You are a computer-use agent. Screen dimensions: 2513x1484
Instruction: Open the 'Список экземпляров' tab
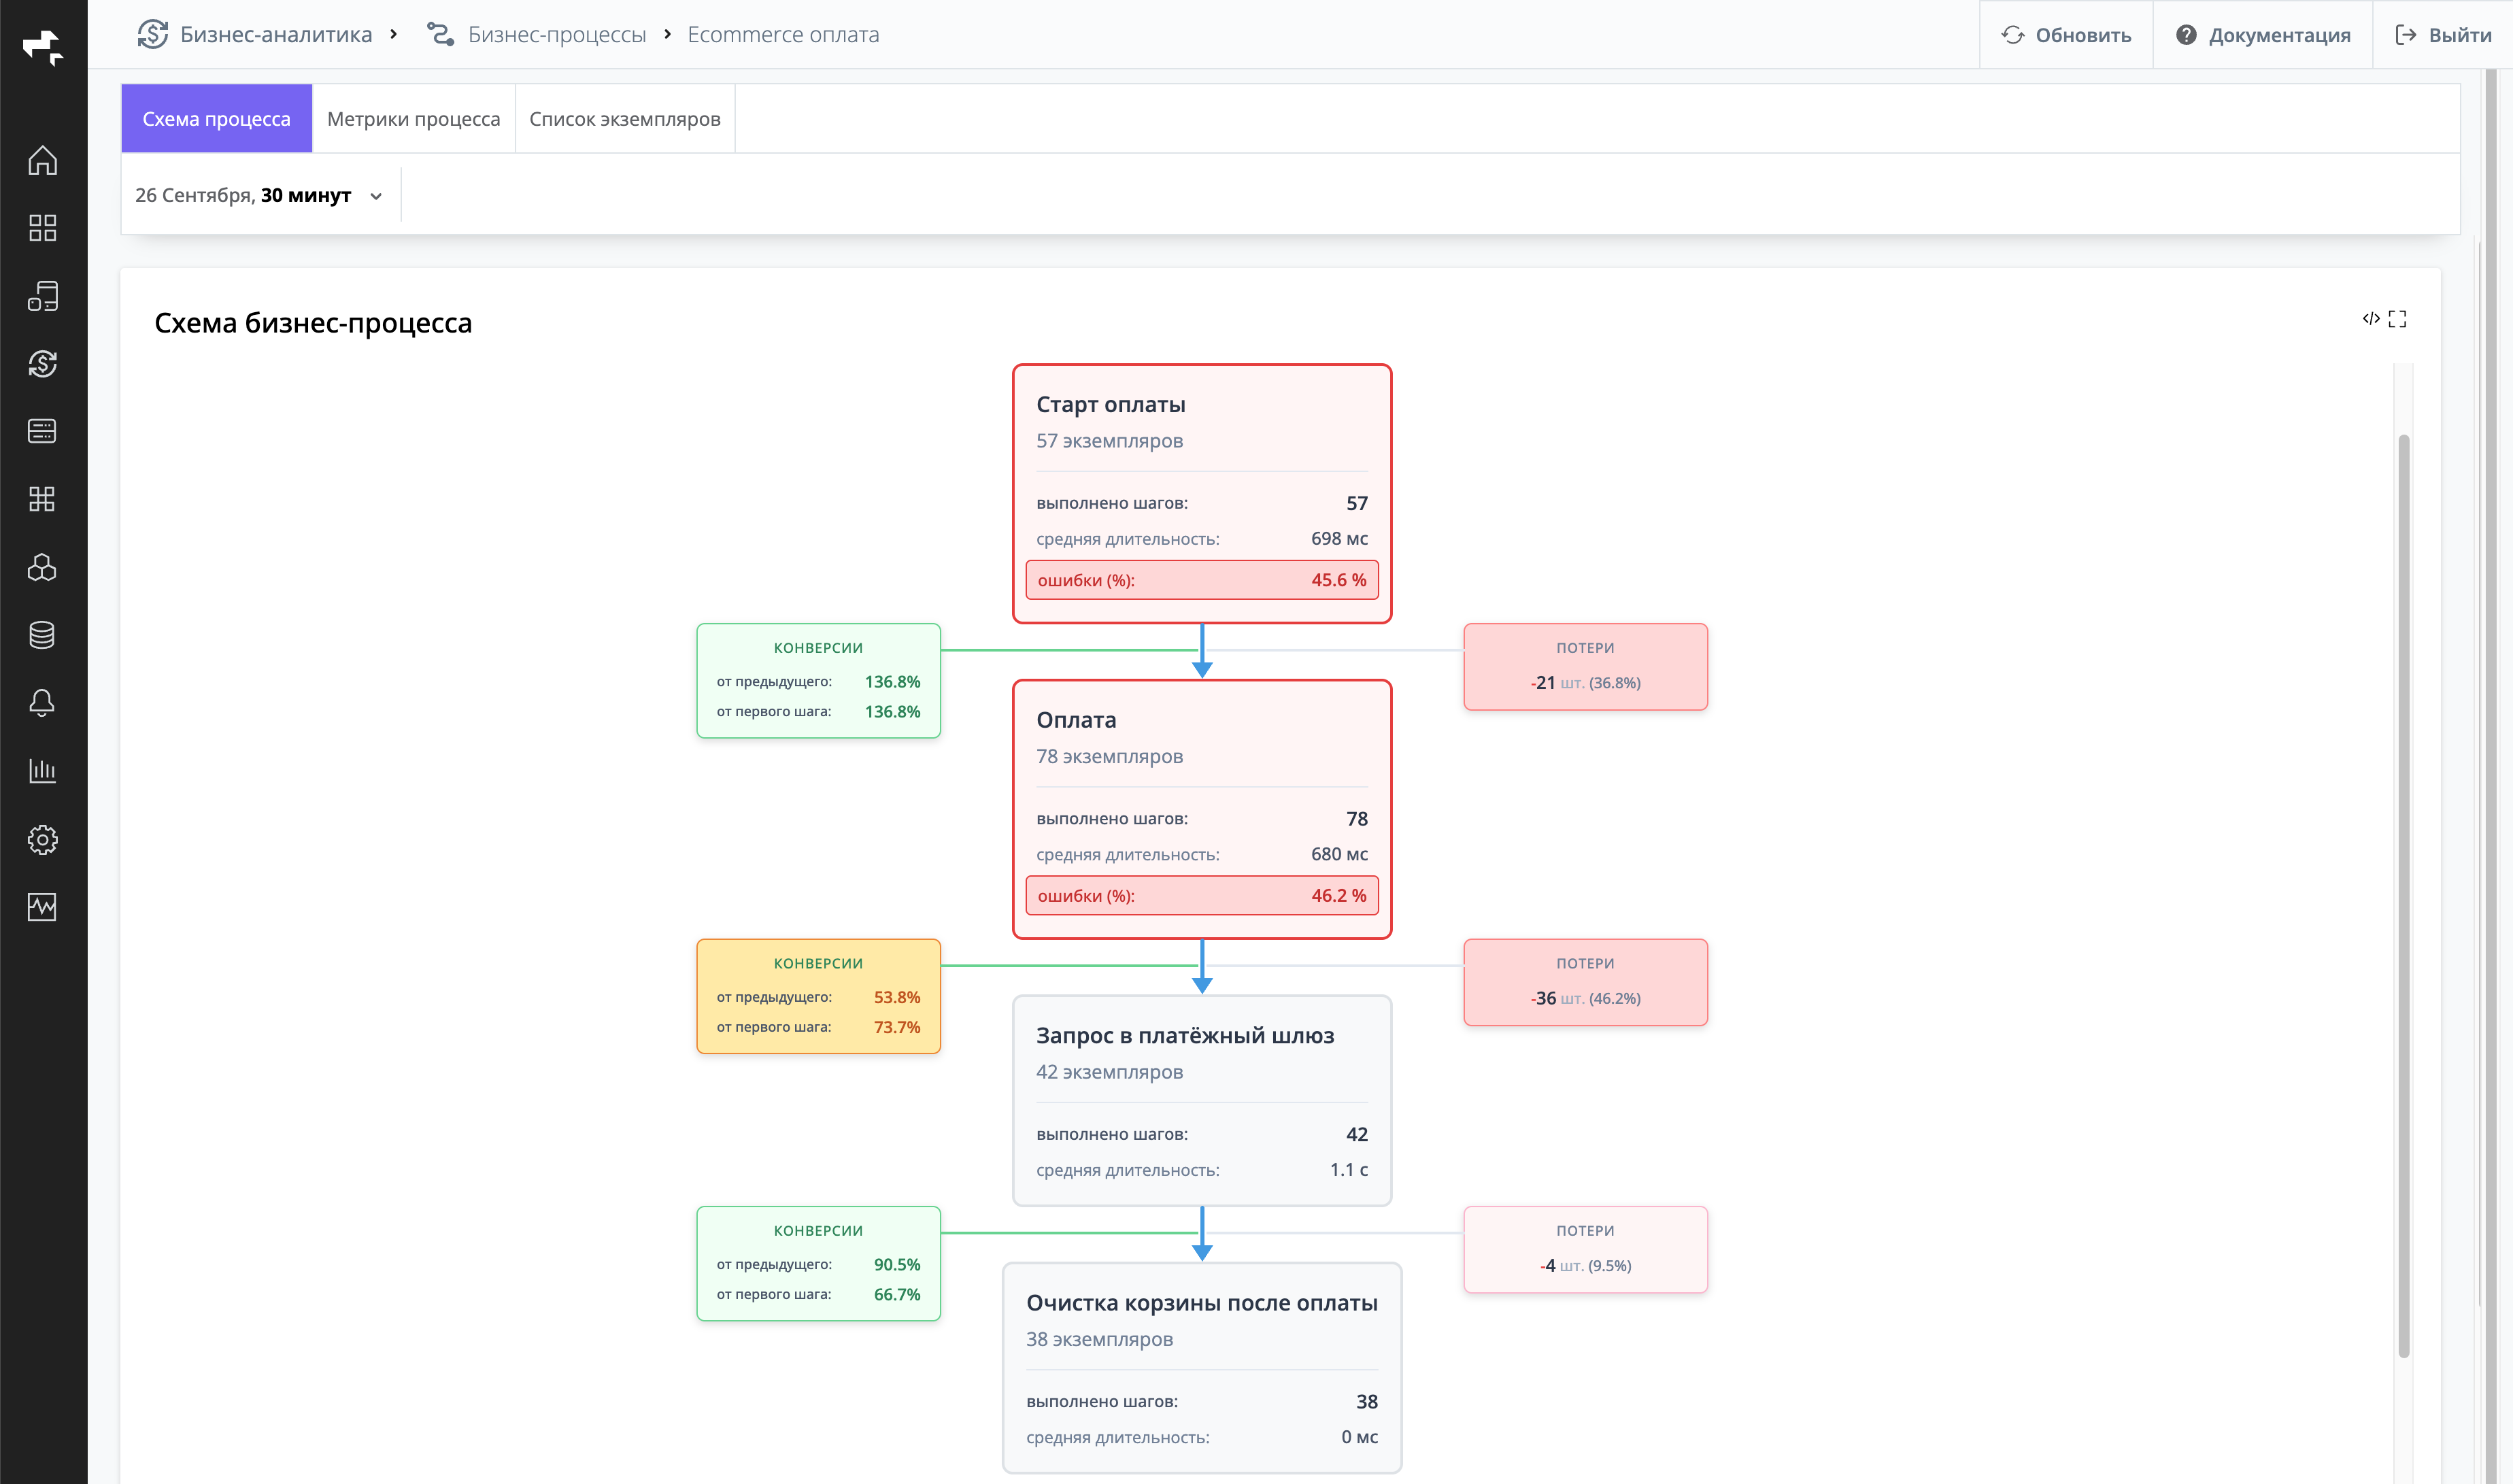click(x=624, y=118)
